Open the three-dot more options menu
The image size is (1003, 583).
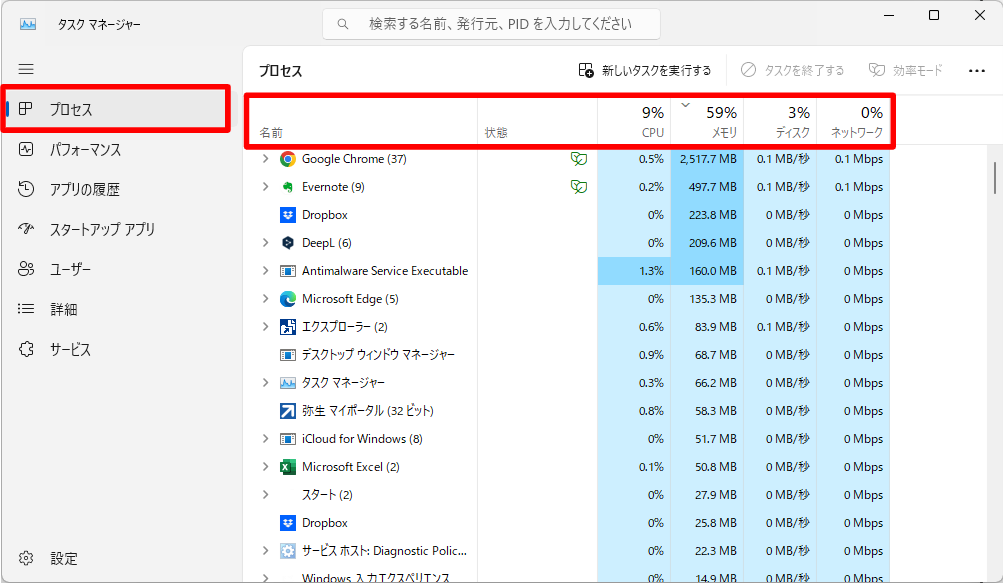tap(977, 71)
